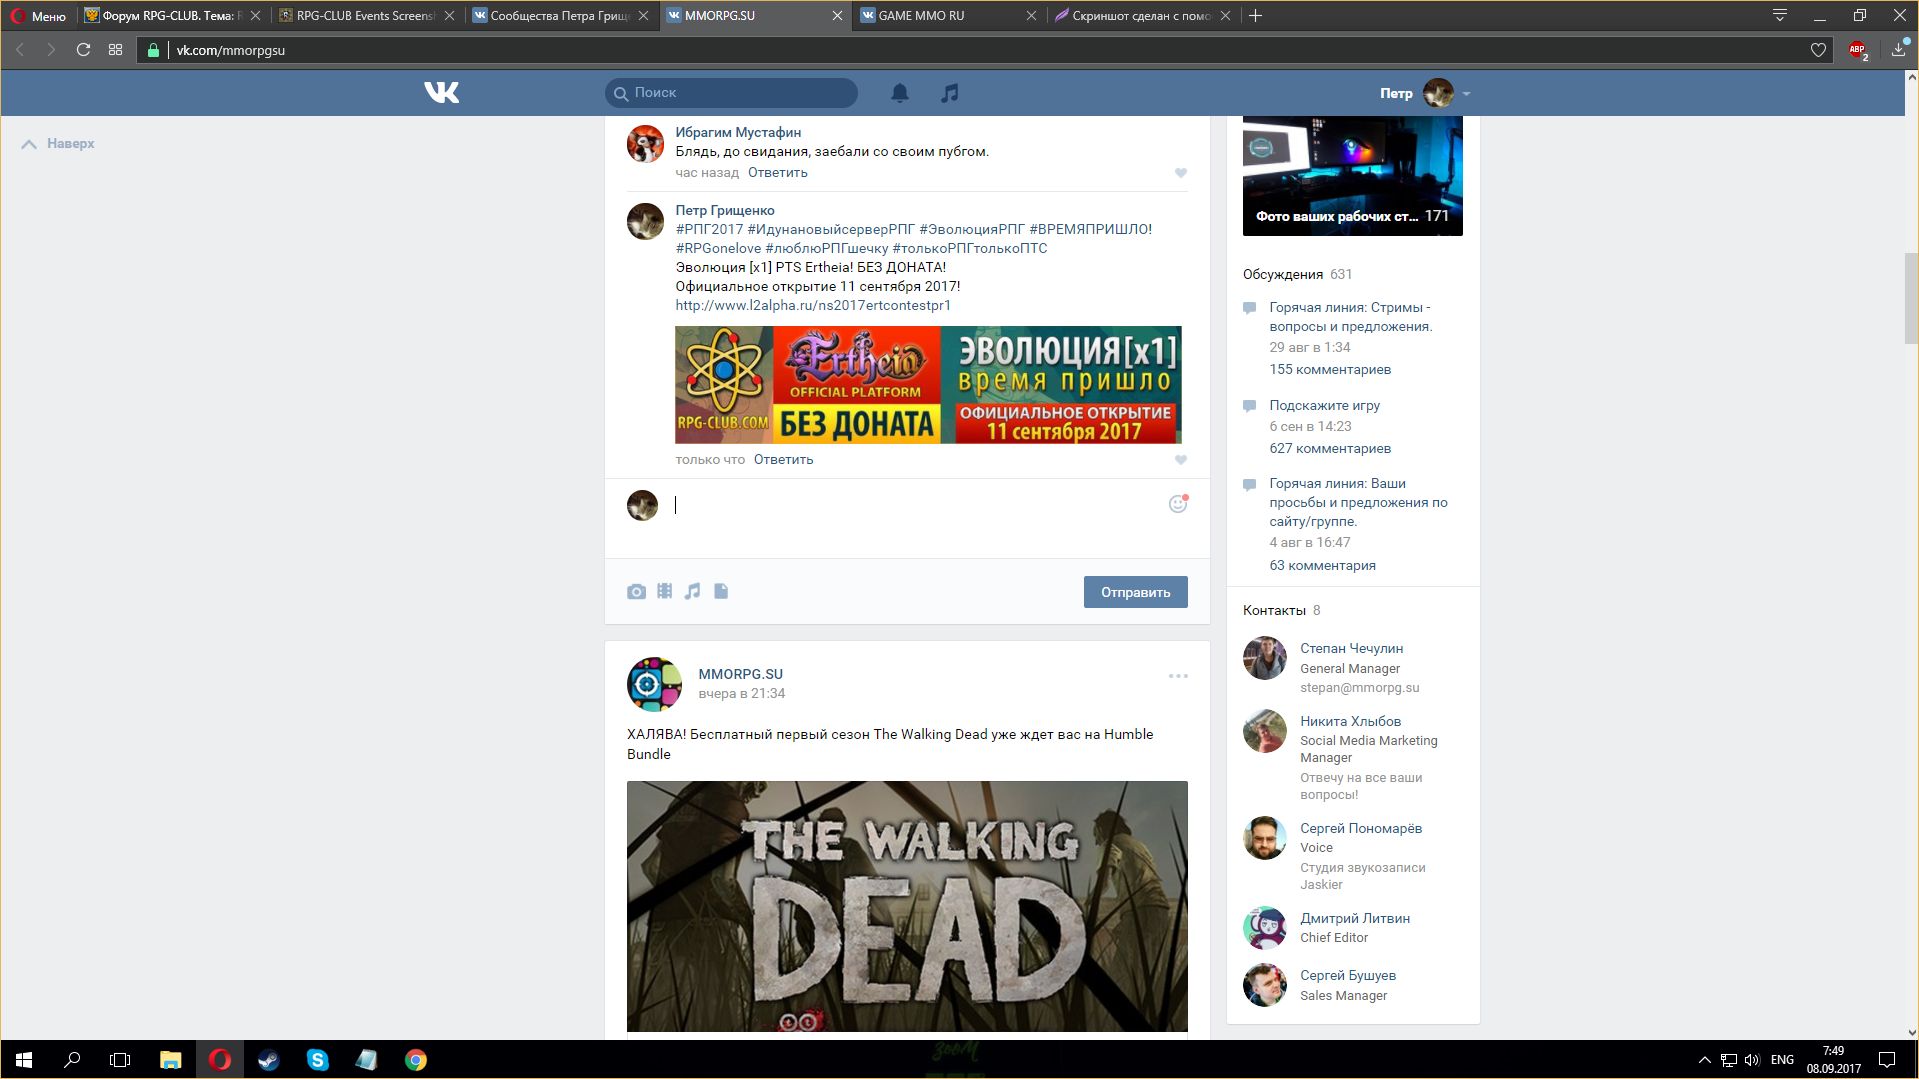The height and width of the screenshot is (1079, 1919).
Task: Open the l2alpha.ru contest link
Action: [813, 305]
